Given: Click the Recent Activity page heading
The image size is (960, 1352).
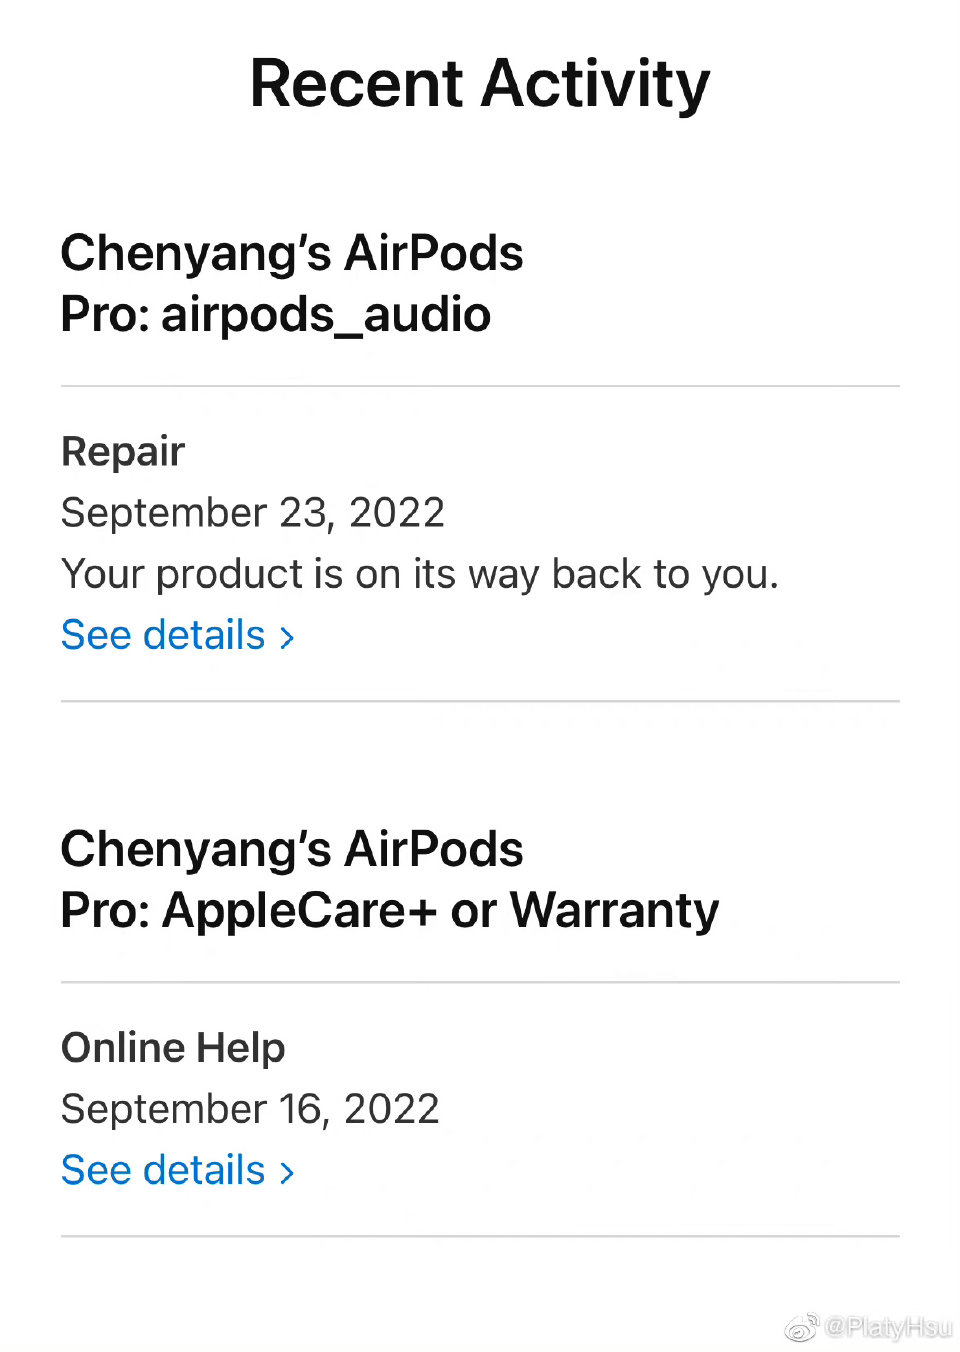Looking at the screenshot, I should pyautogui.click(x=480, y=83).
